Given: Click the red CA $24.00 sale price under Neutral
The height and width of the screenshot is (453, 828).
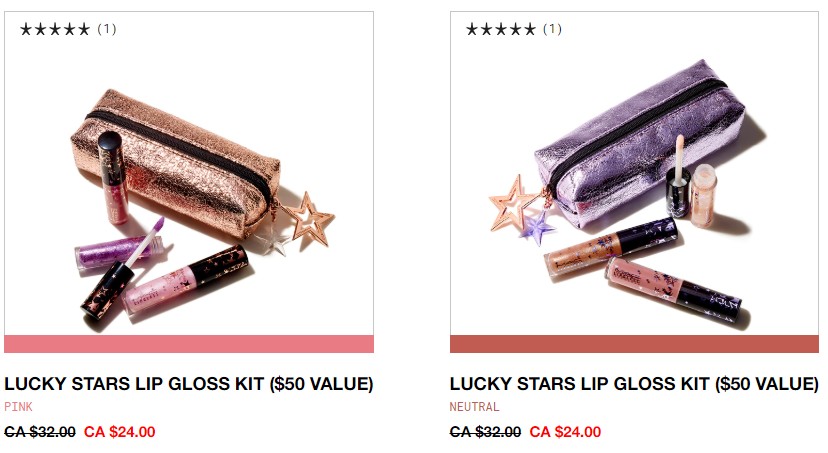Looking at the screenshot, I should pyautogui.click(x=565, y=432).
